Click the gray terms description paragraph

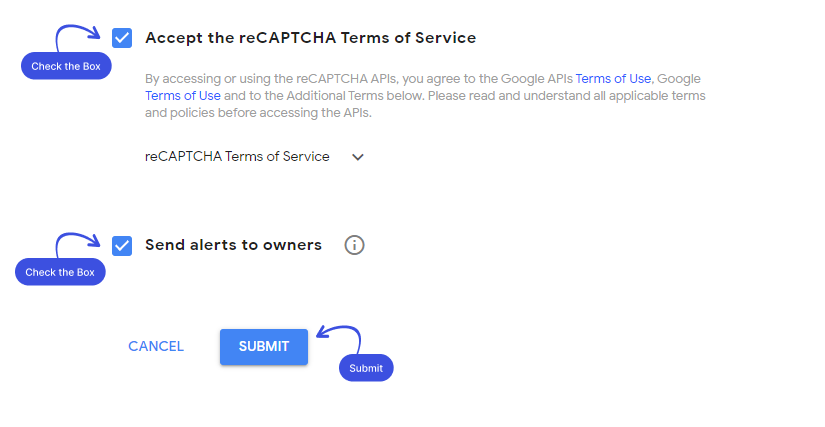pos(425,96)
